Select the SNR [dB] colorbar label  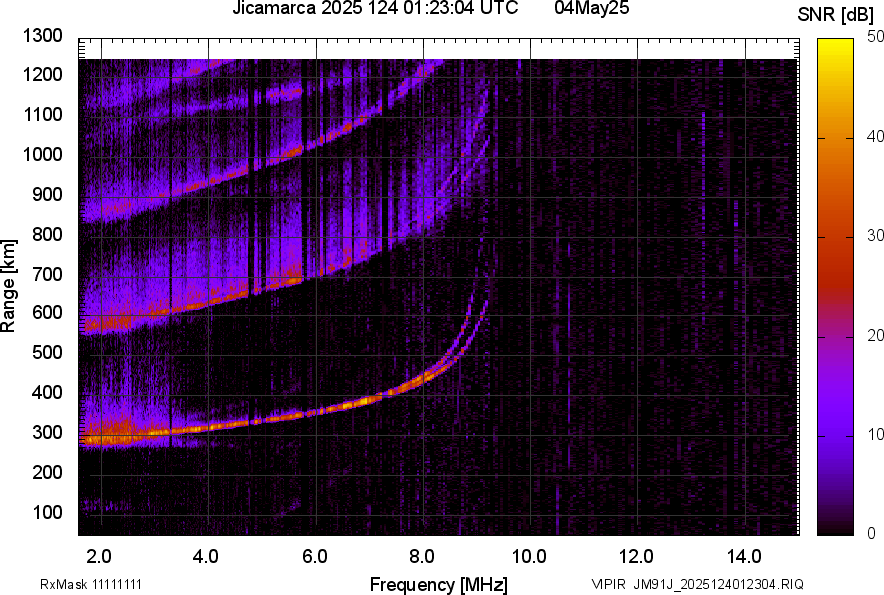836,15
